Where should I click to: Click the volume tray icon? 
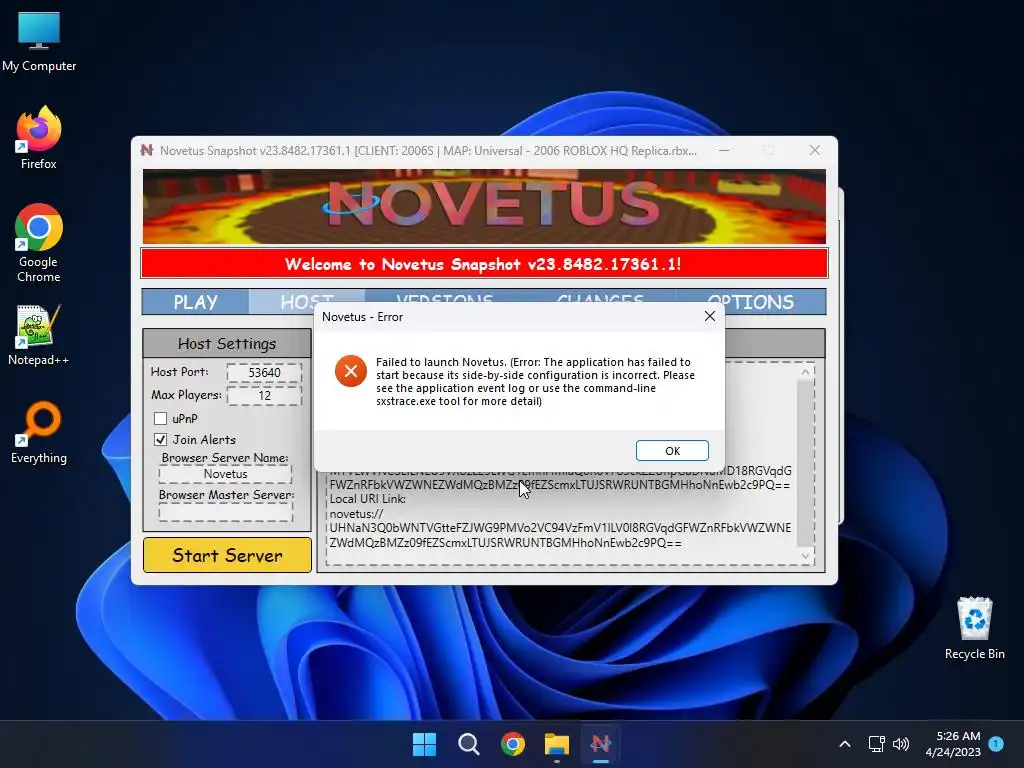901,744
